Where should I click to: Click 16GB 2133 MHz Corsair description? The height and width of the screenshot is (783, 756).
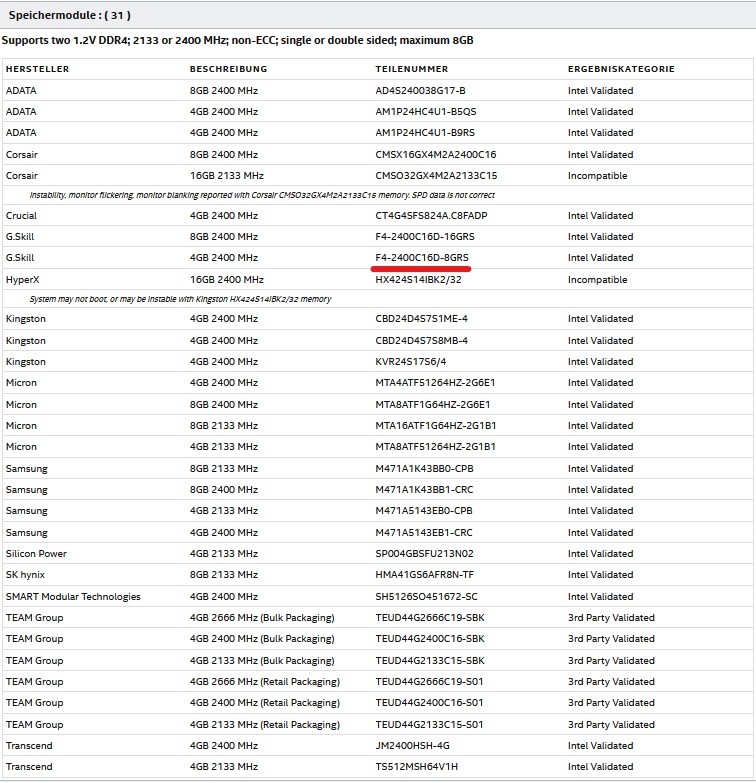tap(226, 175)
